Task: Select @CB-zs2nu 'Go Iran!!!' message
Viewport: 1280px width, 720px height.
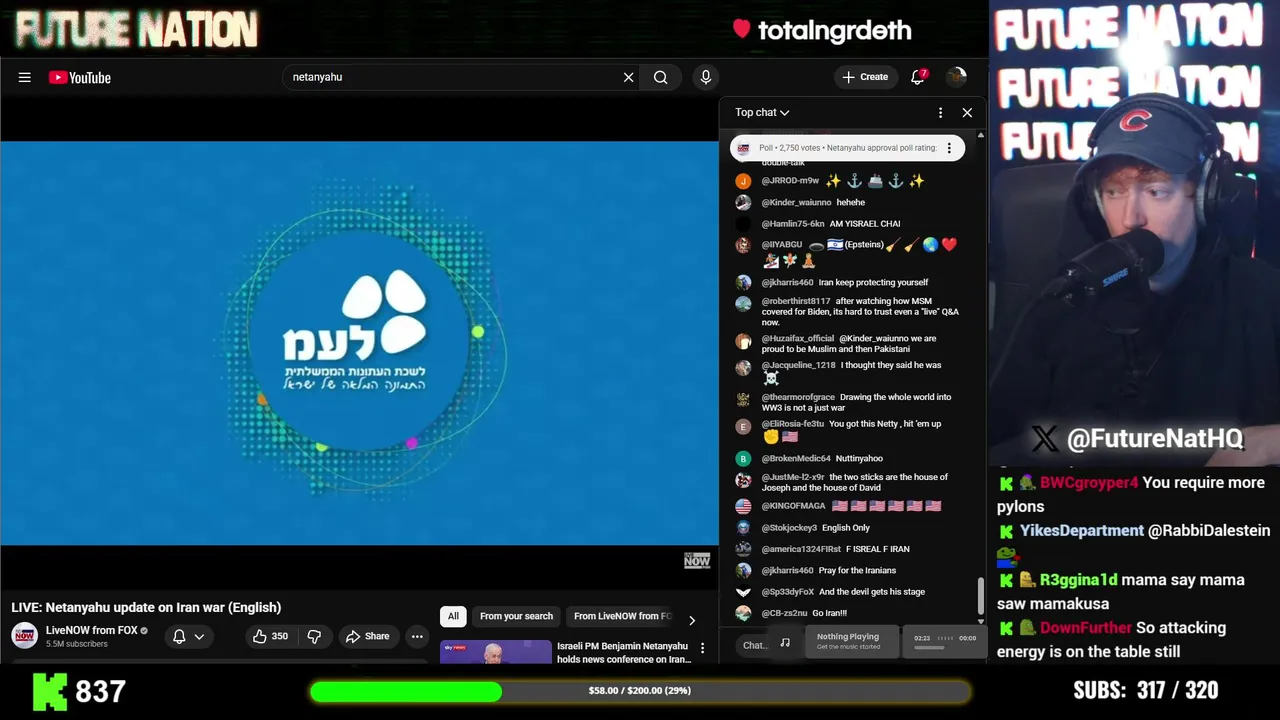Action: click(830, 613)
